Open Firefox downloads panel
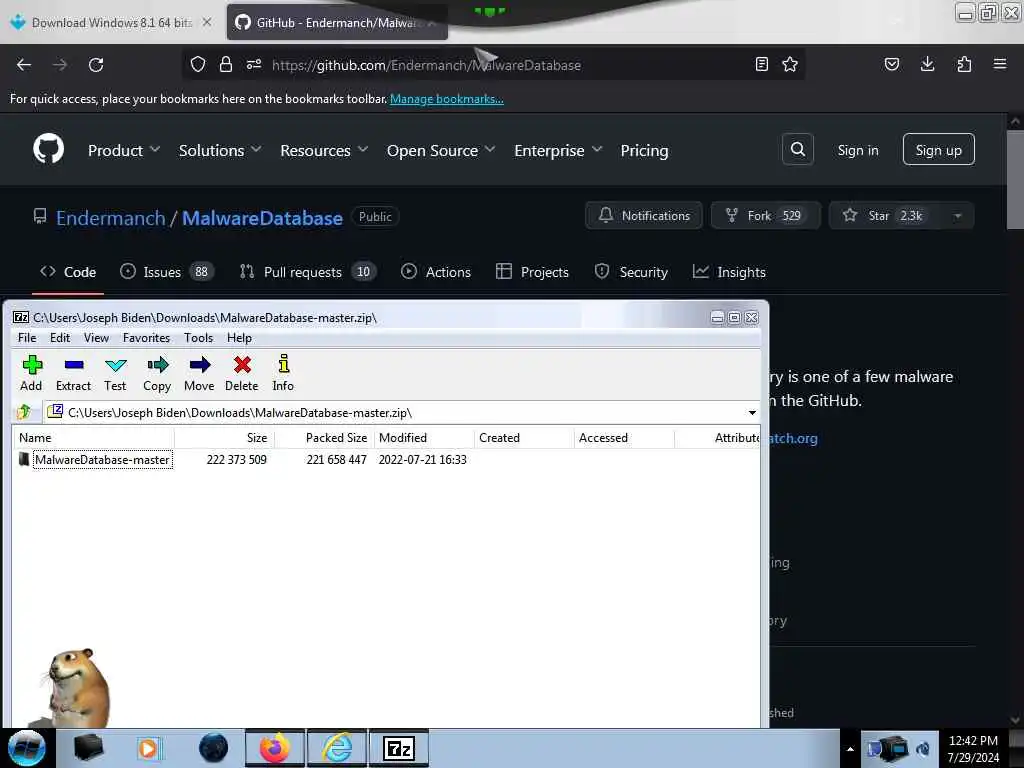The image size is (1024, 768). tap(927, 64)
